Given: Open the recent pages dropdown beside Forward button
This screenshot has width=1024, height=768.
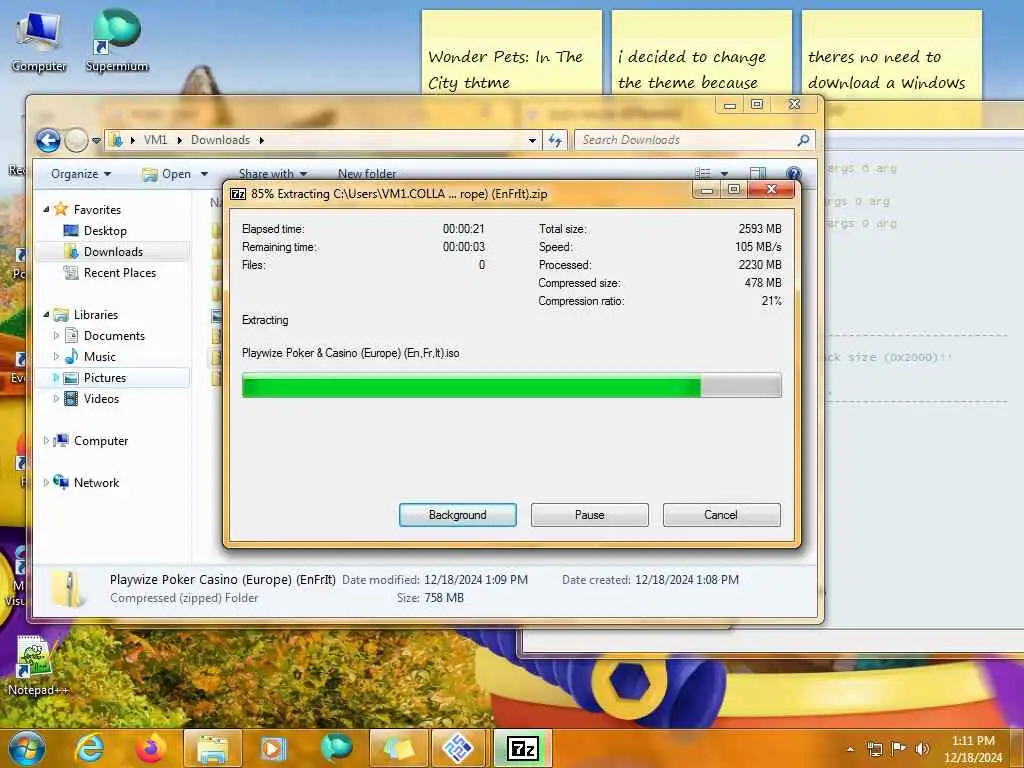Looking at the screenshot, I should point(97,140).
